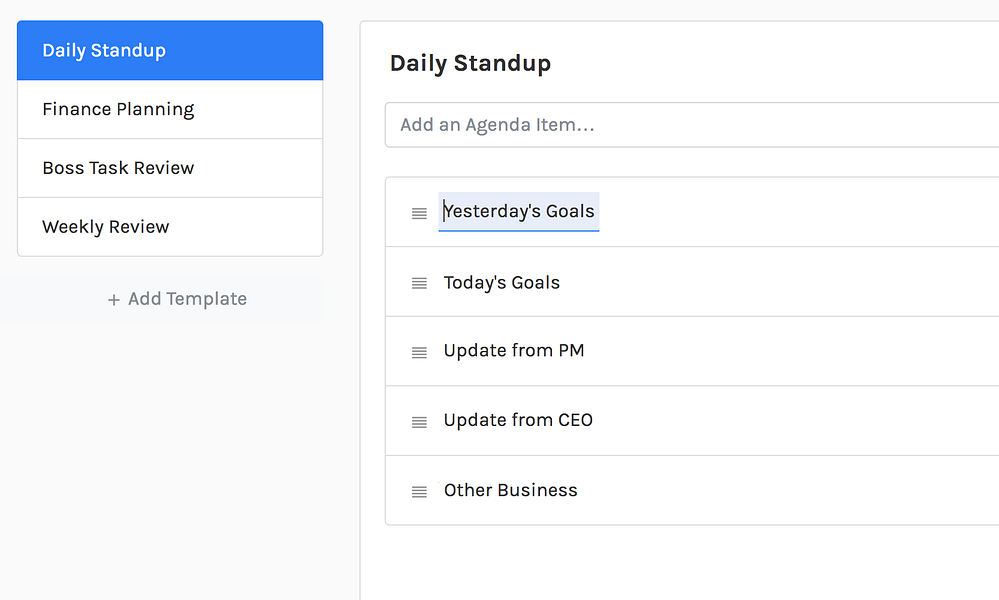The height and width of the screenshot is (600, 999).
Task: Select the Update from PM item text
Action: [514, 351]
